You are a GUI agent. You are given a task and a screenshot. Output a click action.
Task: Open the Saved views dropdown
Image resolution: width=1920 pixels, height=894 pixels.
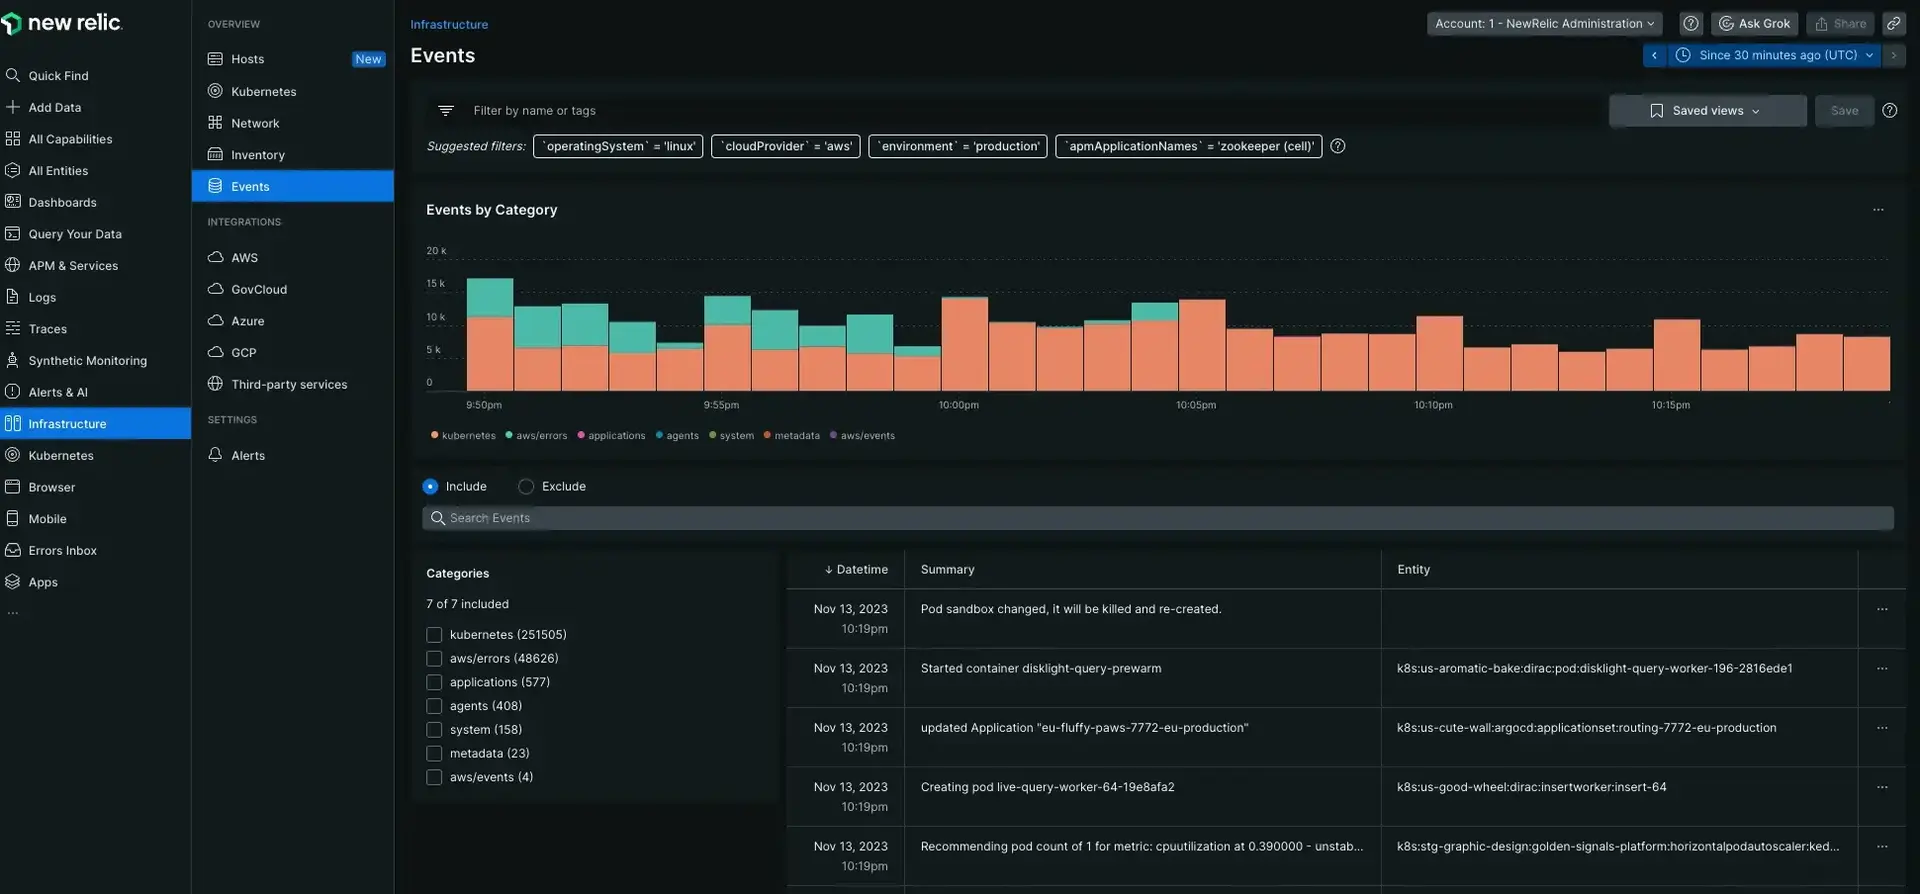tap(1707, 111)
